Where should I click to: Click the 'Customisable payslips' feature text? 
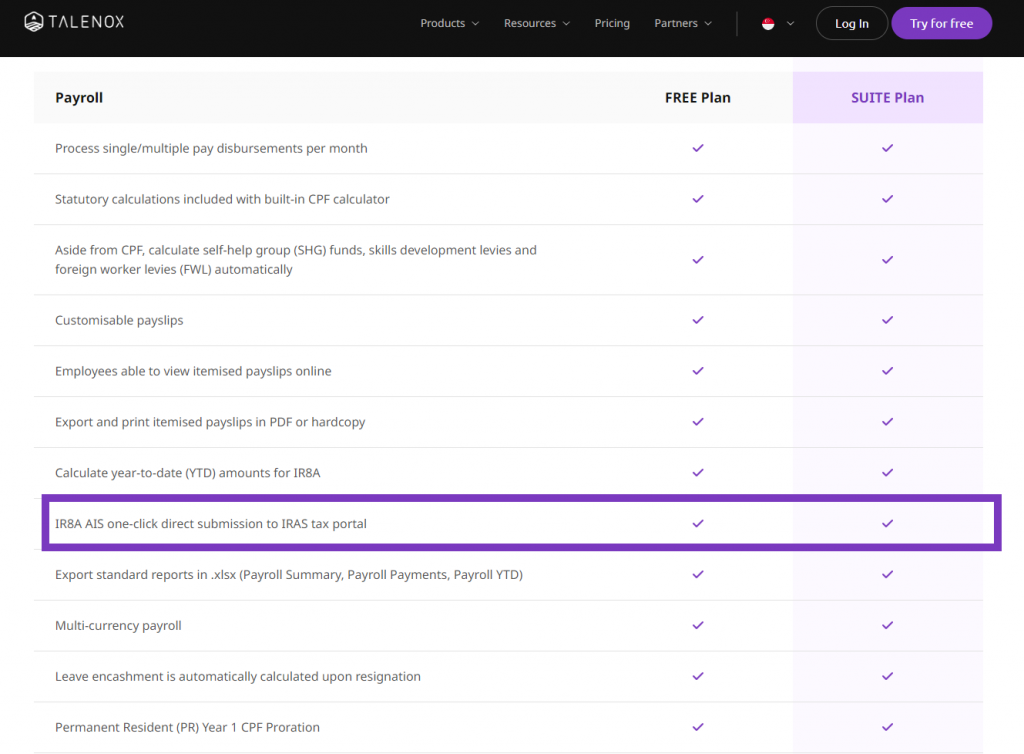(x=119, y=321)
